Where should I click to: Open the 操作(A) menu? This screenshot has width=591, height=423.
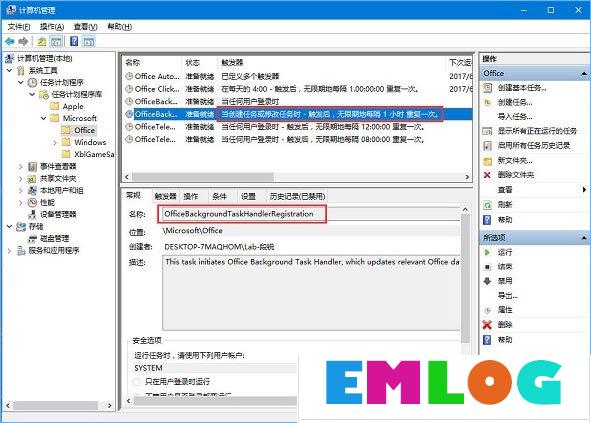[52, 27]
